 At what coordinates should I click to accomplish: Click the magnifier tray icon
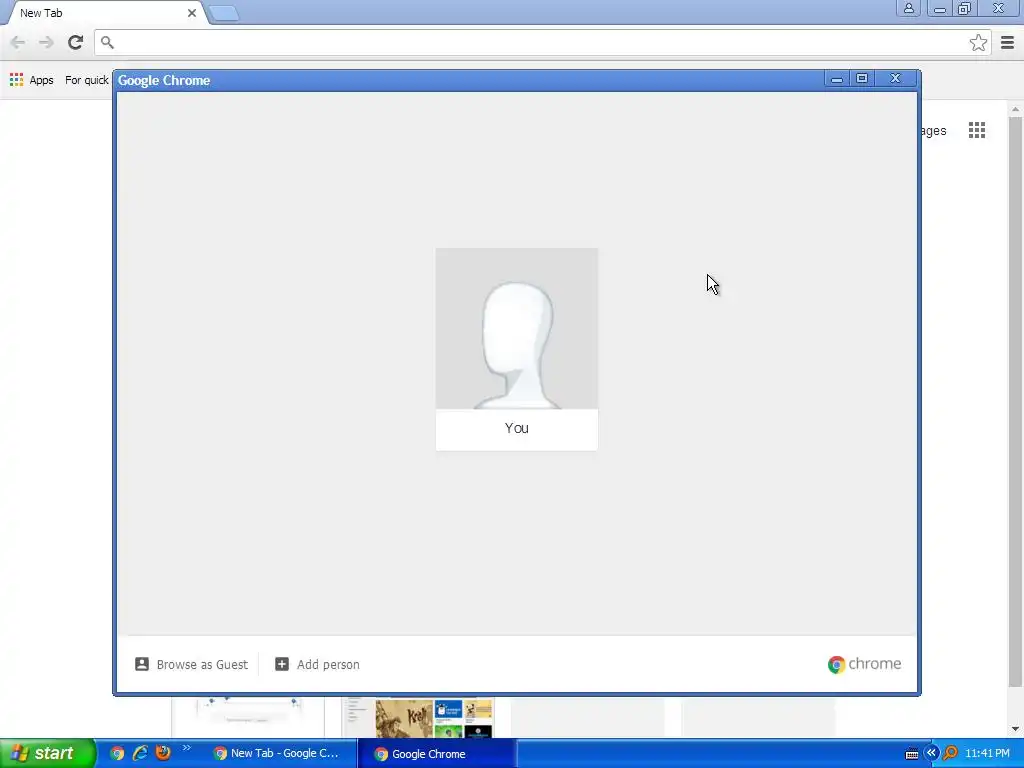click(x=950, y=753)
